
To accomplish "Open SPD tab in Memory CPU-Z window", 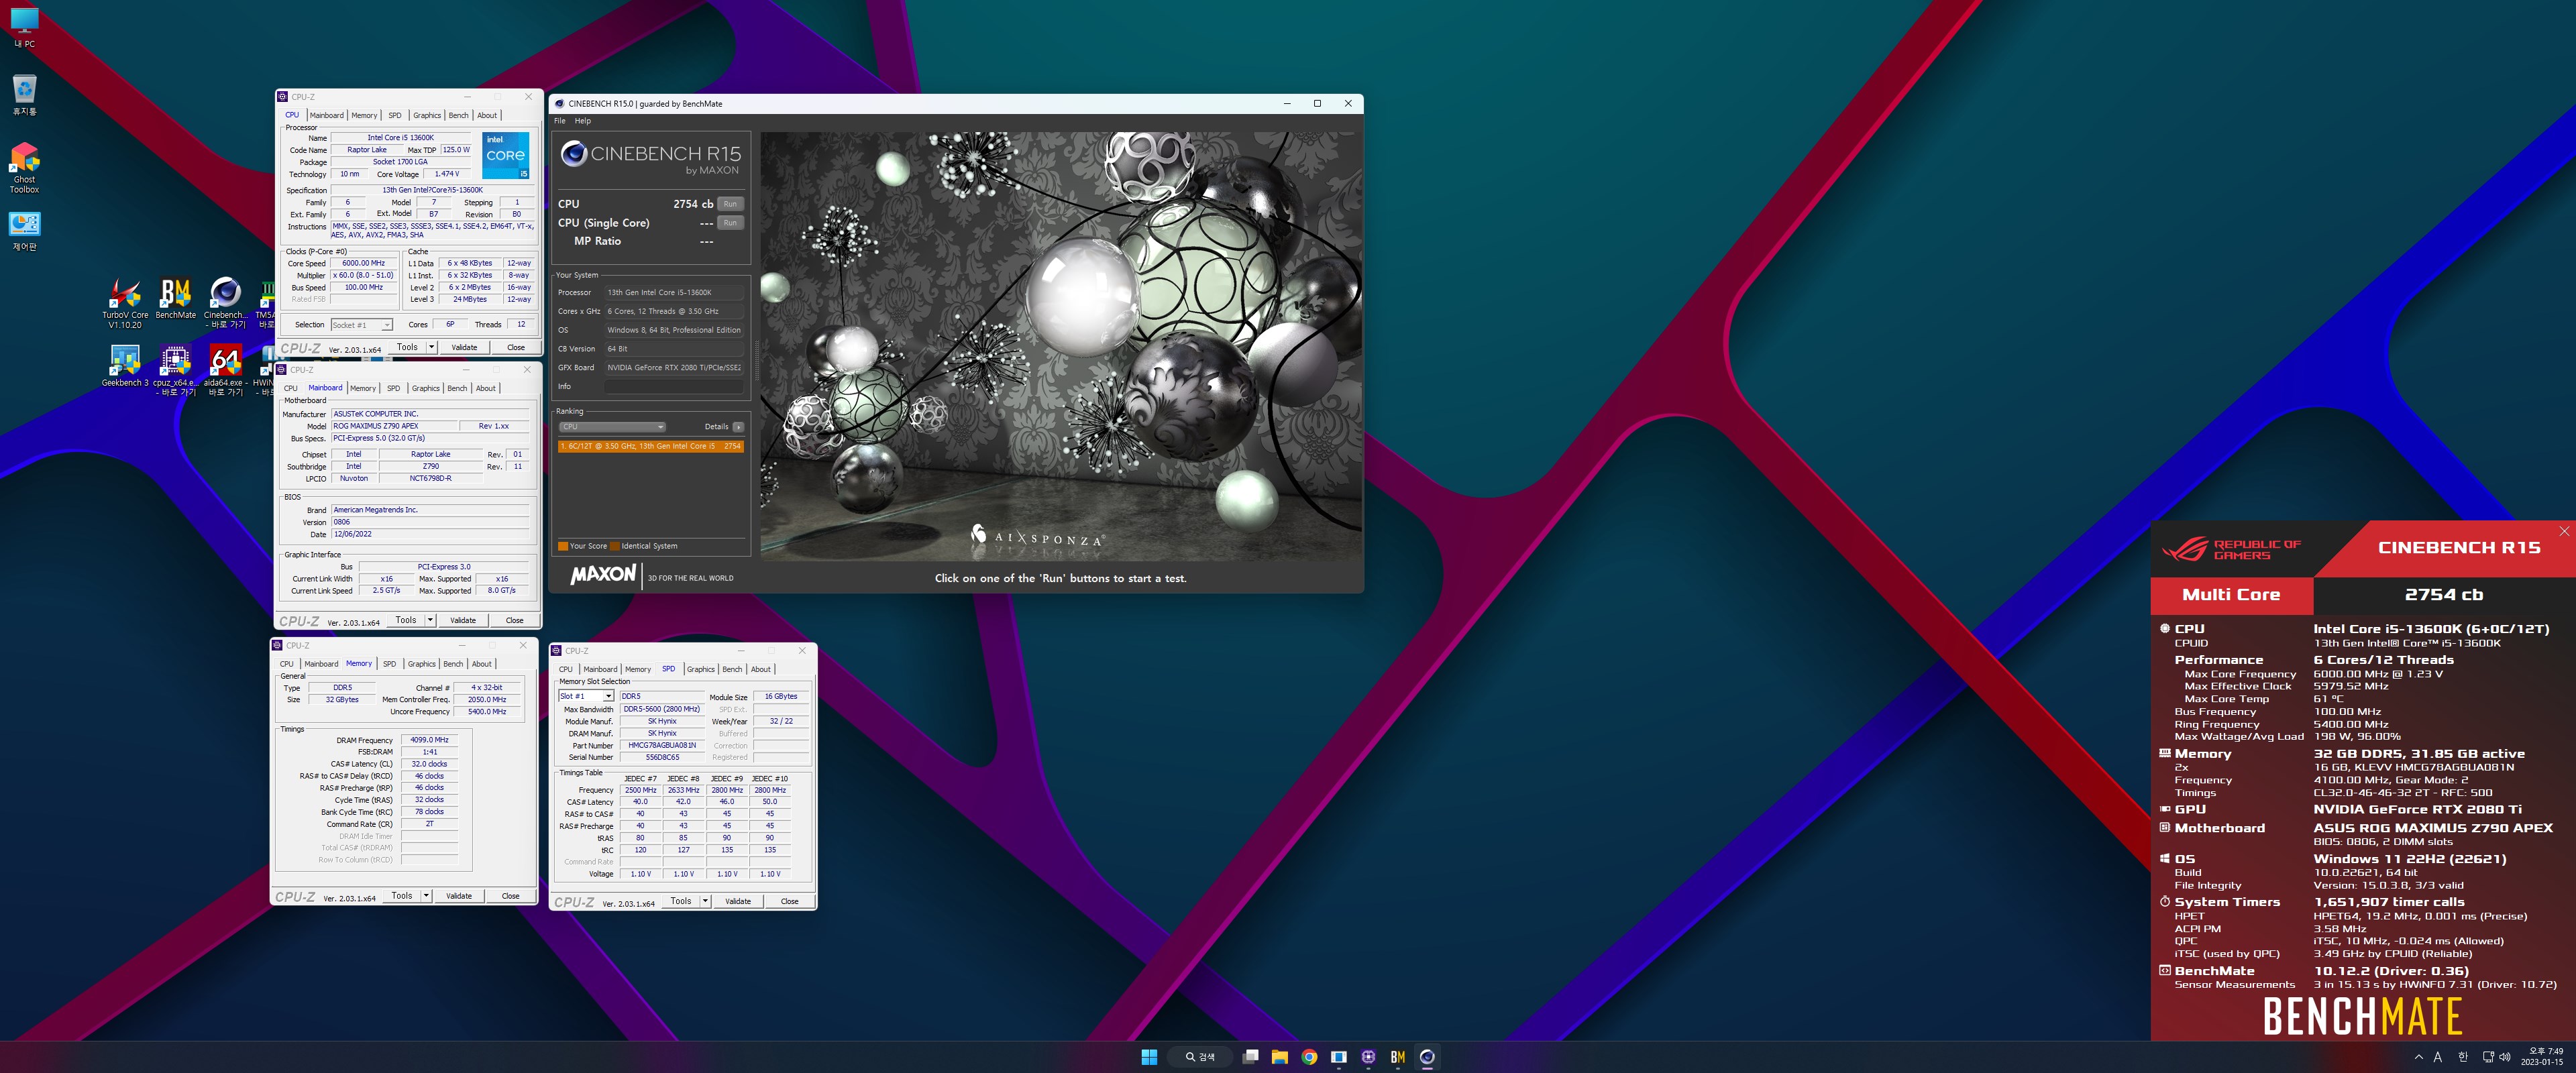I will pyautogui.click(x=389, y=664).
